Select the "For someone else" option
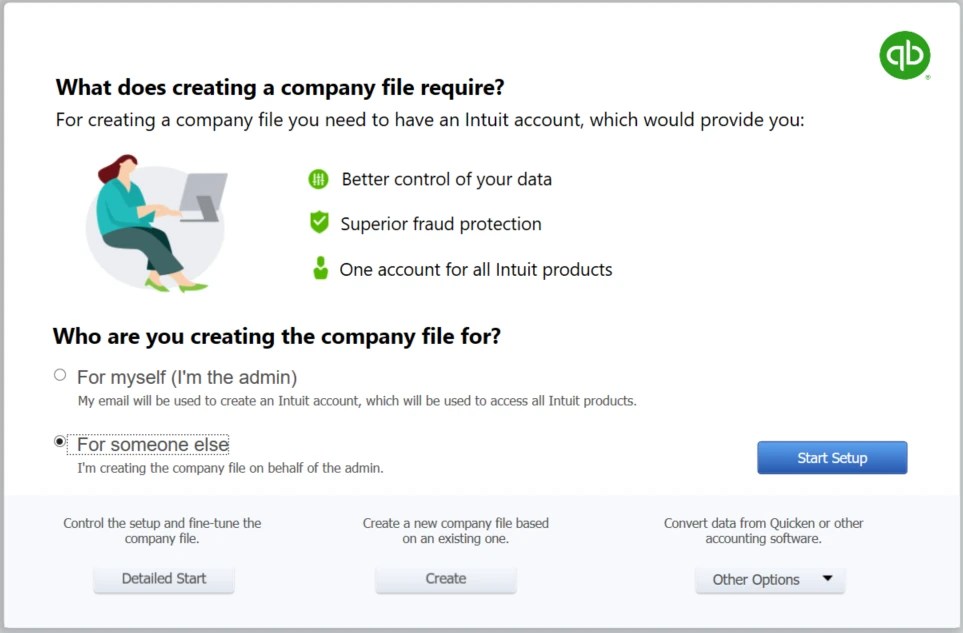 (60, 441)
